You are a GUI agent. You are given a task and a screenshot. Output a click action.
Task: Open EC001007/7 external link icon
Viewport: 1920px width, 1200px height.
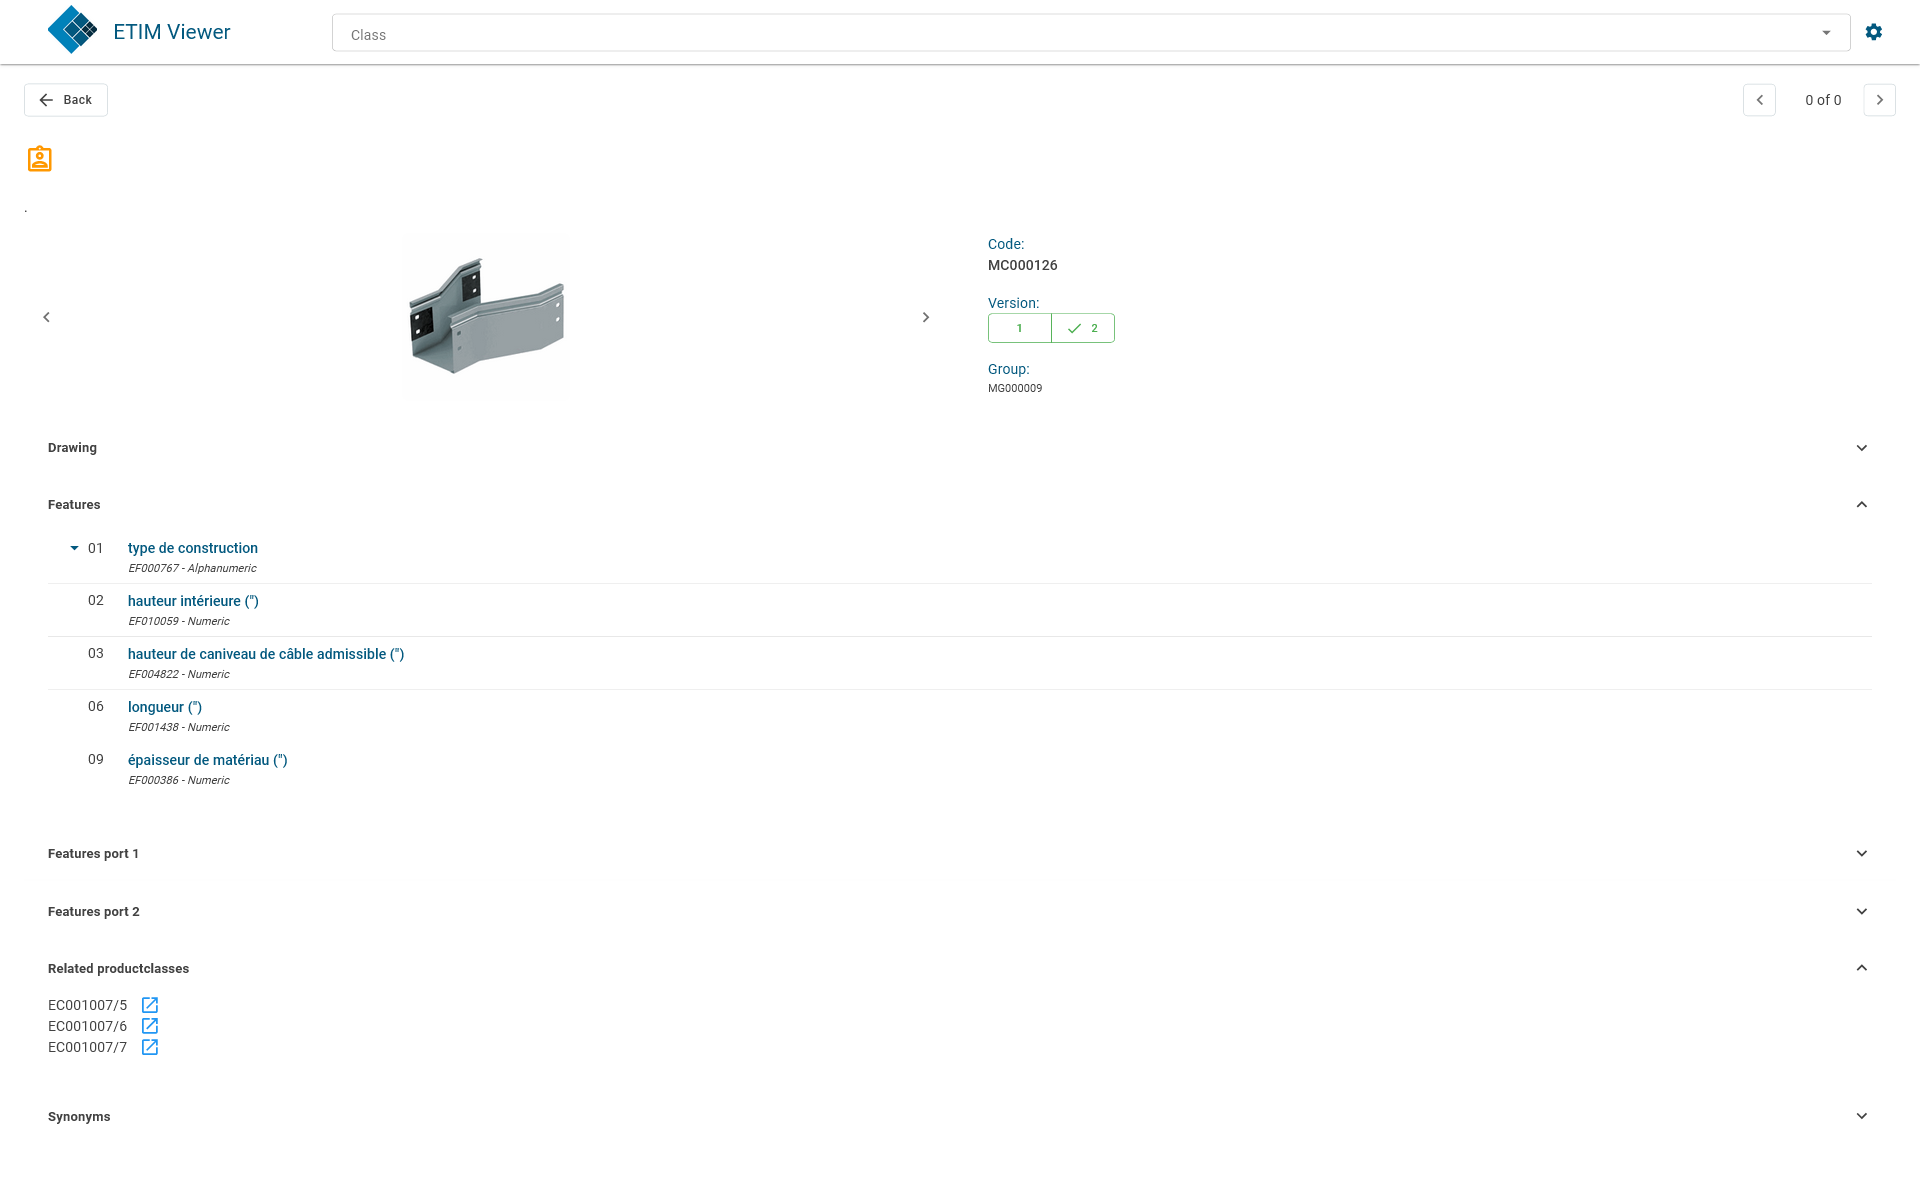pyautogui.click(x=150, y=1047)
